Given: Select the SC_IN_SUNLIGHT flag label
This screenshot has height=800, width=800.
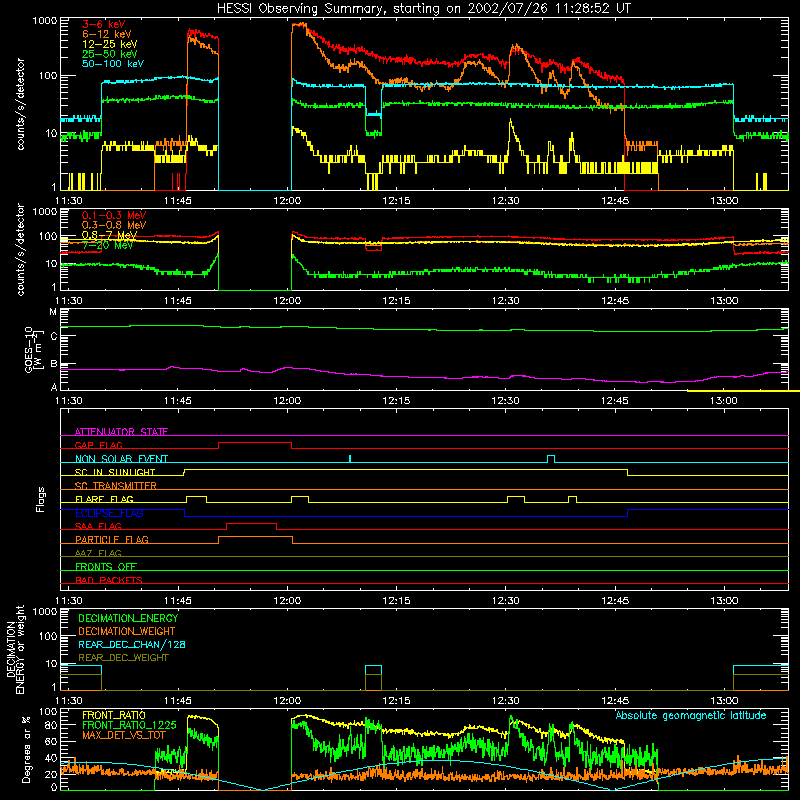Looking at the screenshot, I should [x=115, y=472].
